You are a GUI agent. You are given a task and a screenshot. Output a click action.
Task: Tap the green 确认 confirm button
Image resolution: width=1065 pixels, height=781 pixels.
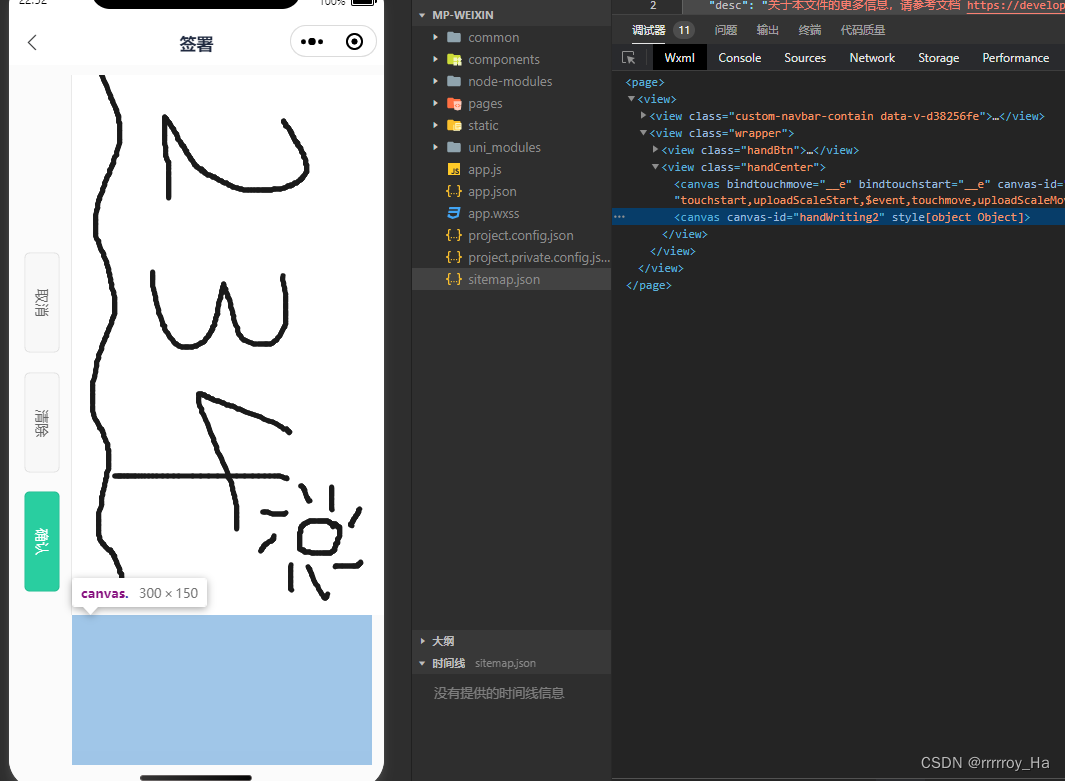tap(42, 541)
